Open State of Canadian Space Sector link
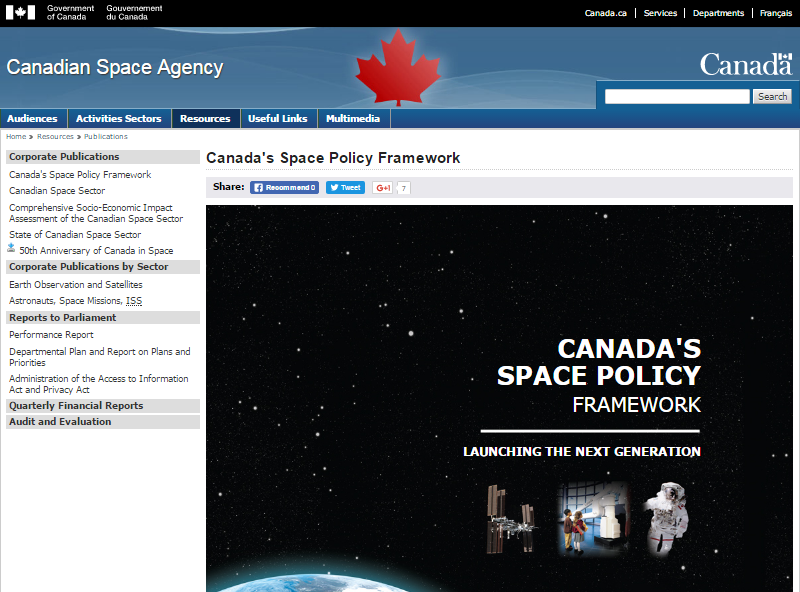This screenshot has height=592, width=800. pyautogui.click(x=75, y=235)
